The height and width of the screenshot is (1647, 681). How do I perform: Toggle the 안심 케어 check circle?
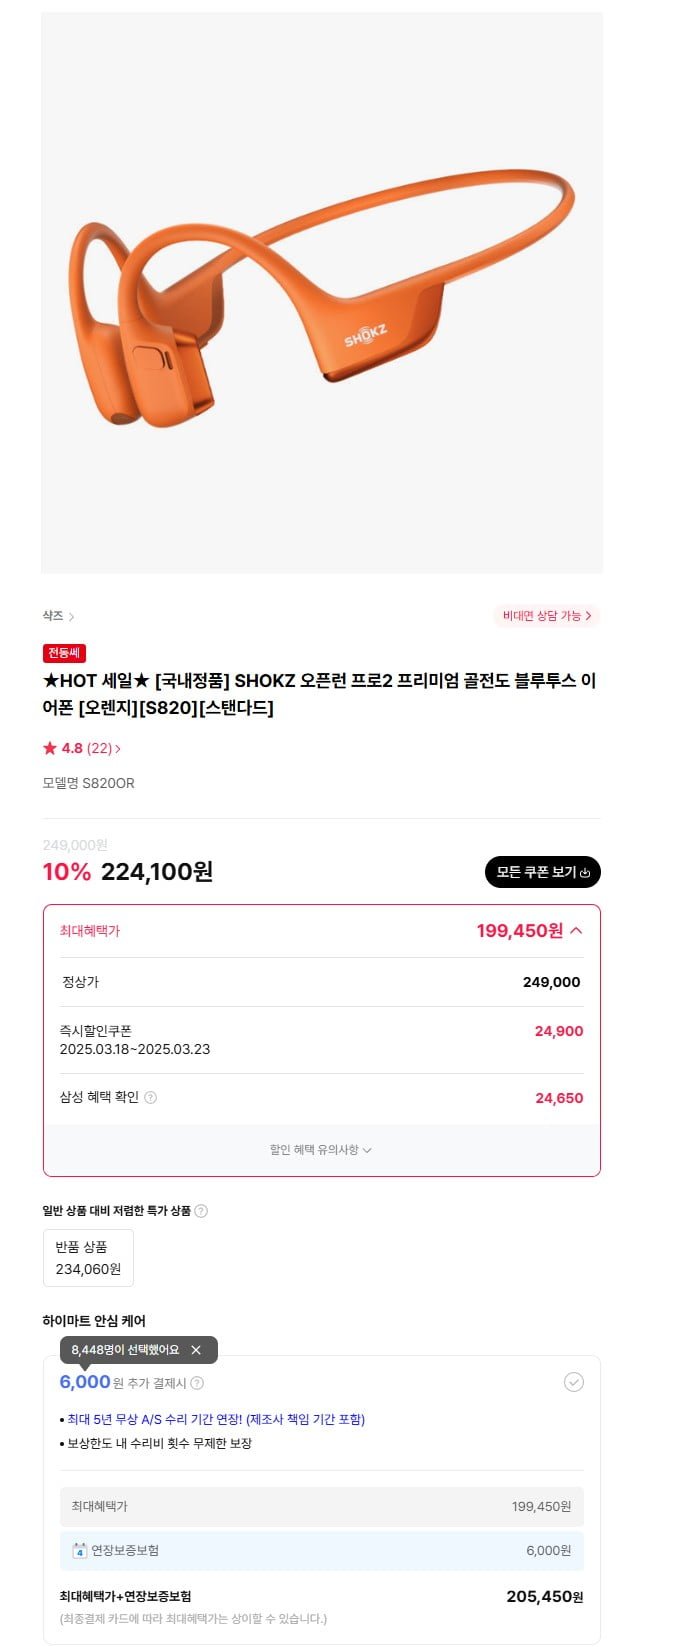click(574, 1382)
